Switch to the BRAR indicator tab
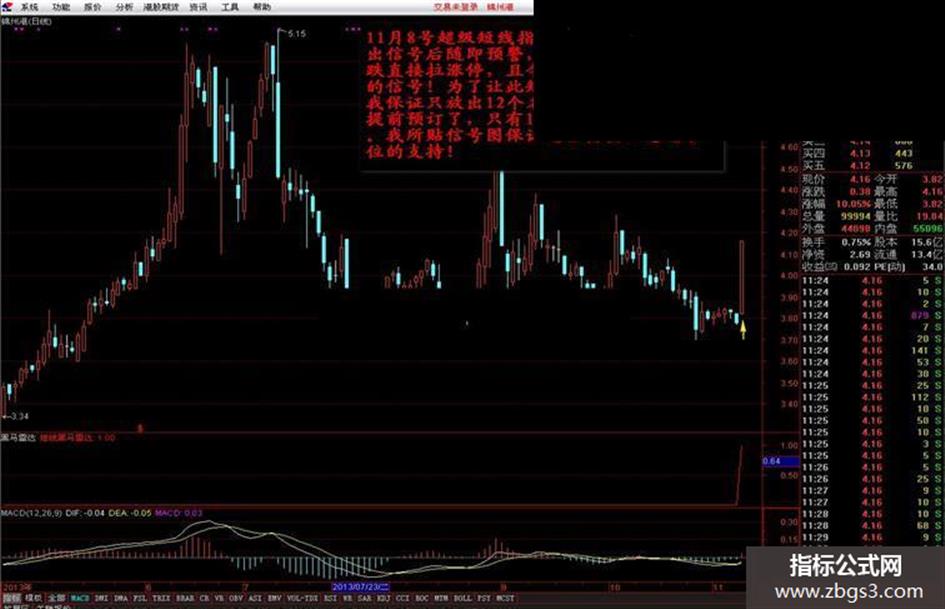Viewport: 945px width, 609px height. [x=185, y=598]
